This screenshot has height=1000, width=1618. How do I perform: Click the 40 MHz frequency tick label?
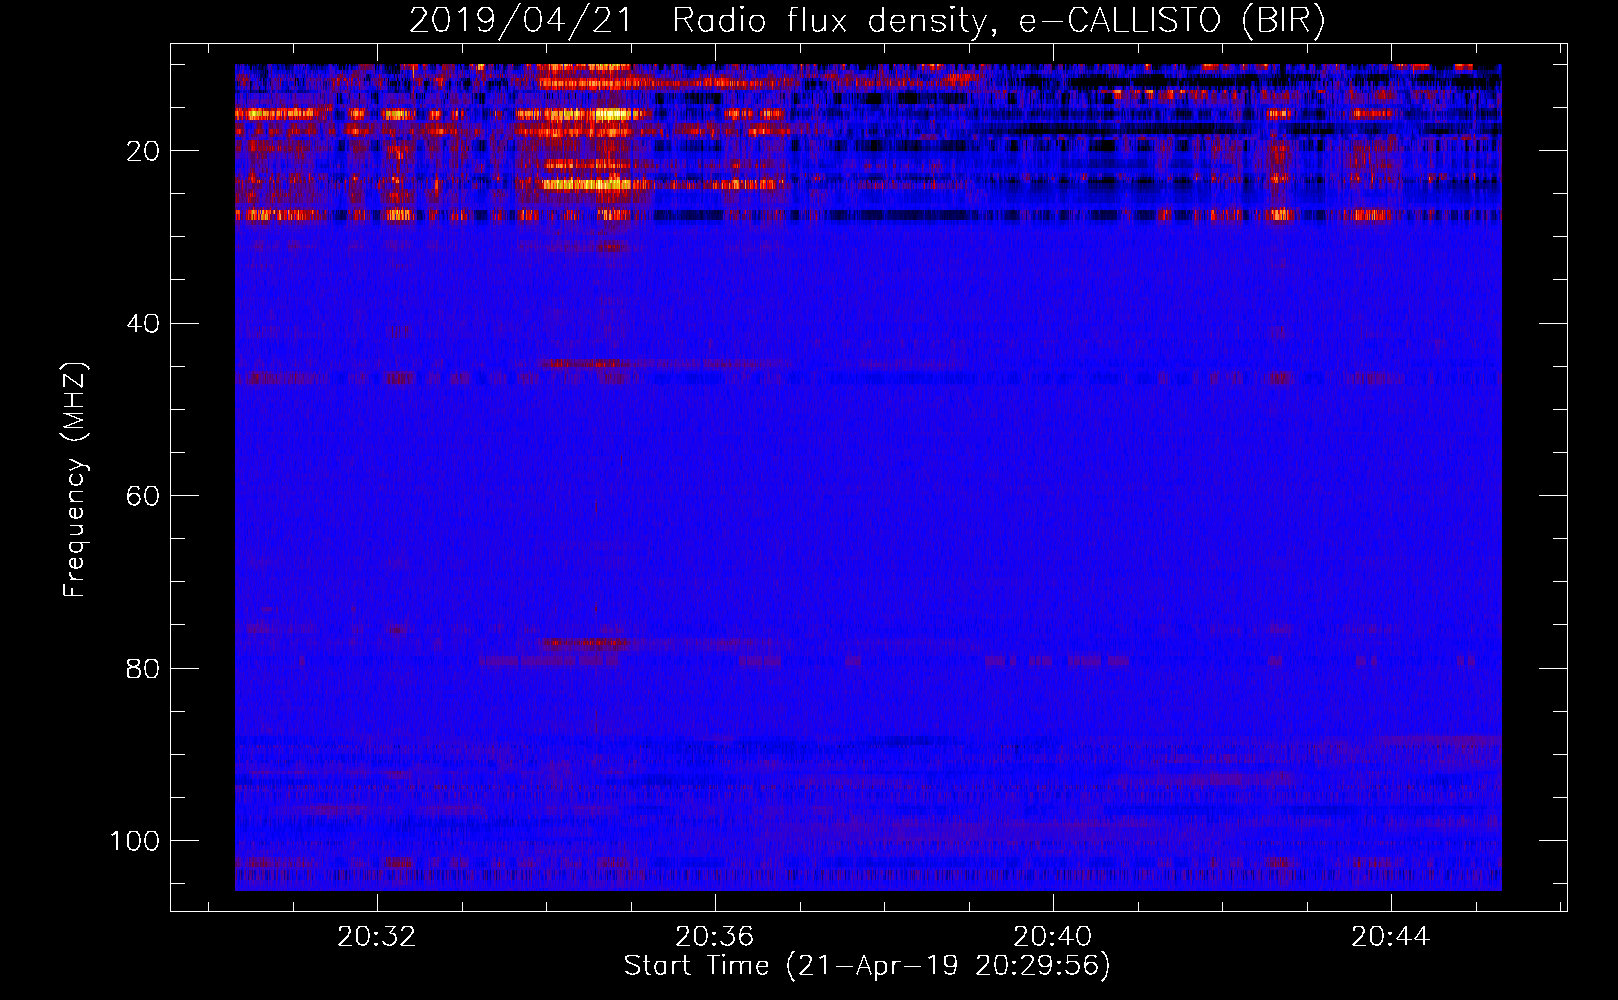[x=144, y=324]
